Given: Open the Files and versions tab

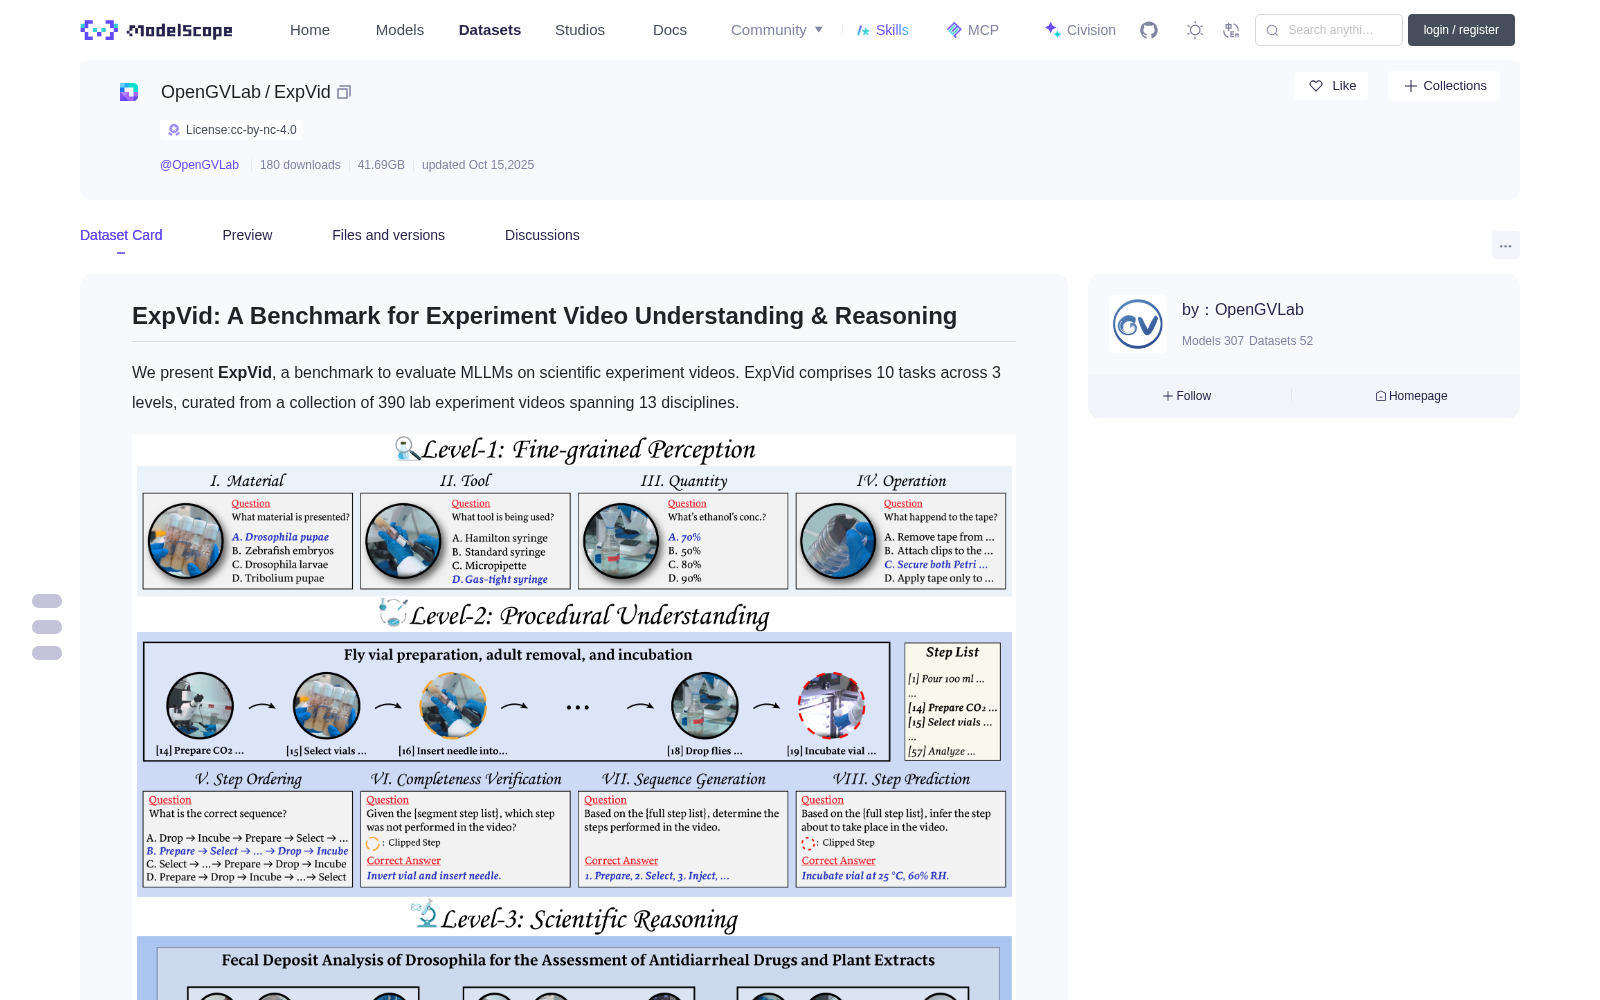Looking at the screenshot, I should coord(388,235).
